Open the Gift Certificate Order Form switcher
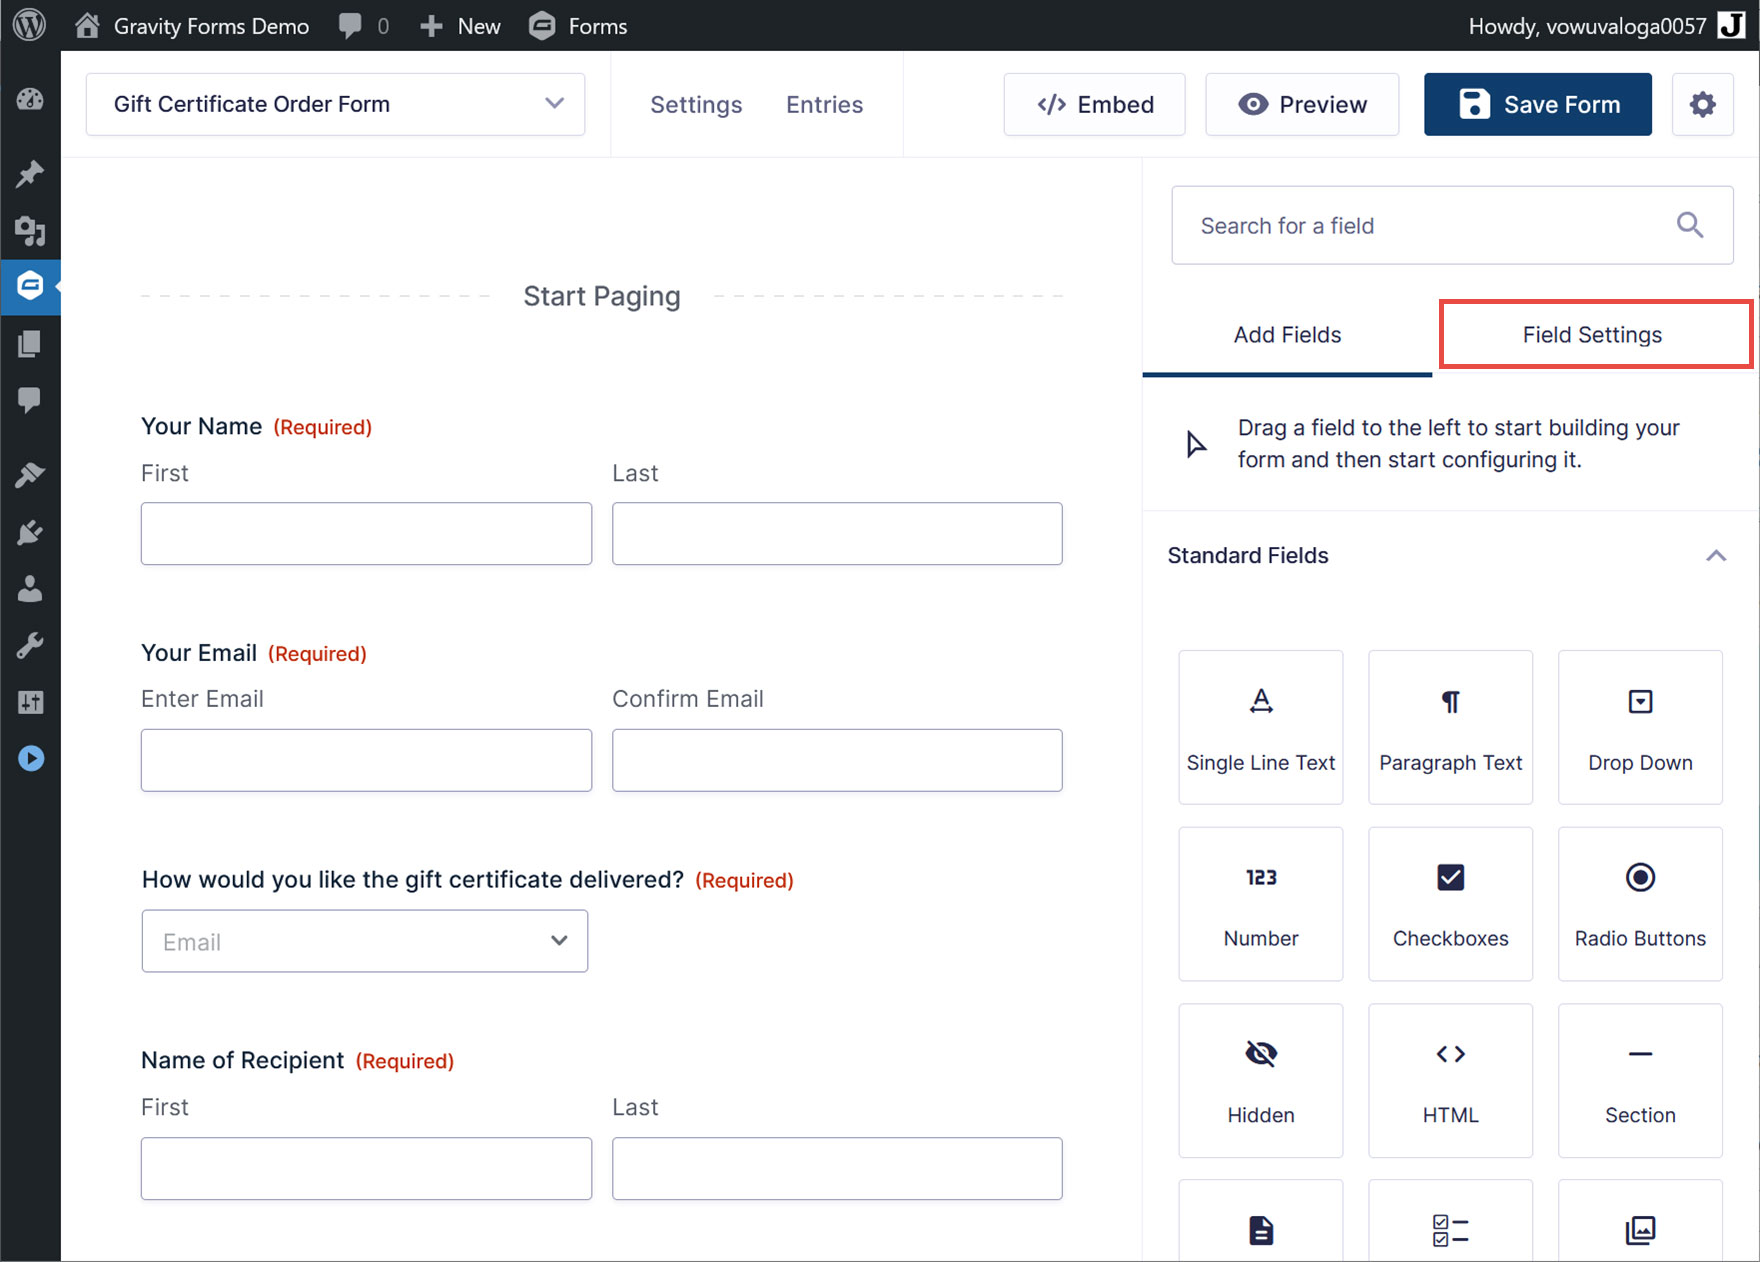 [335, 104]
